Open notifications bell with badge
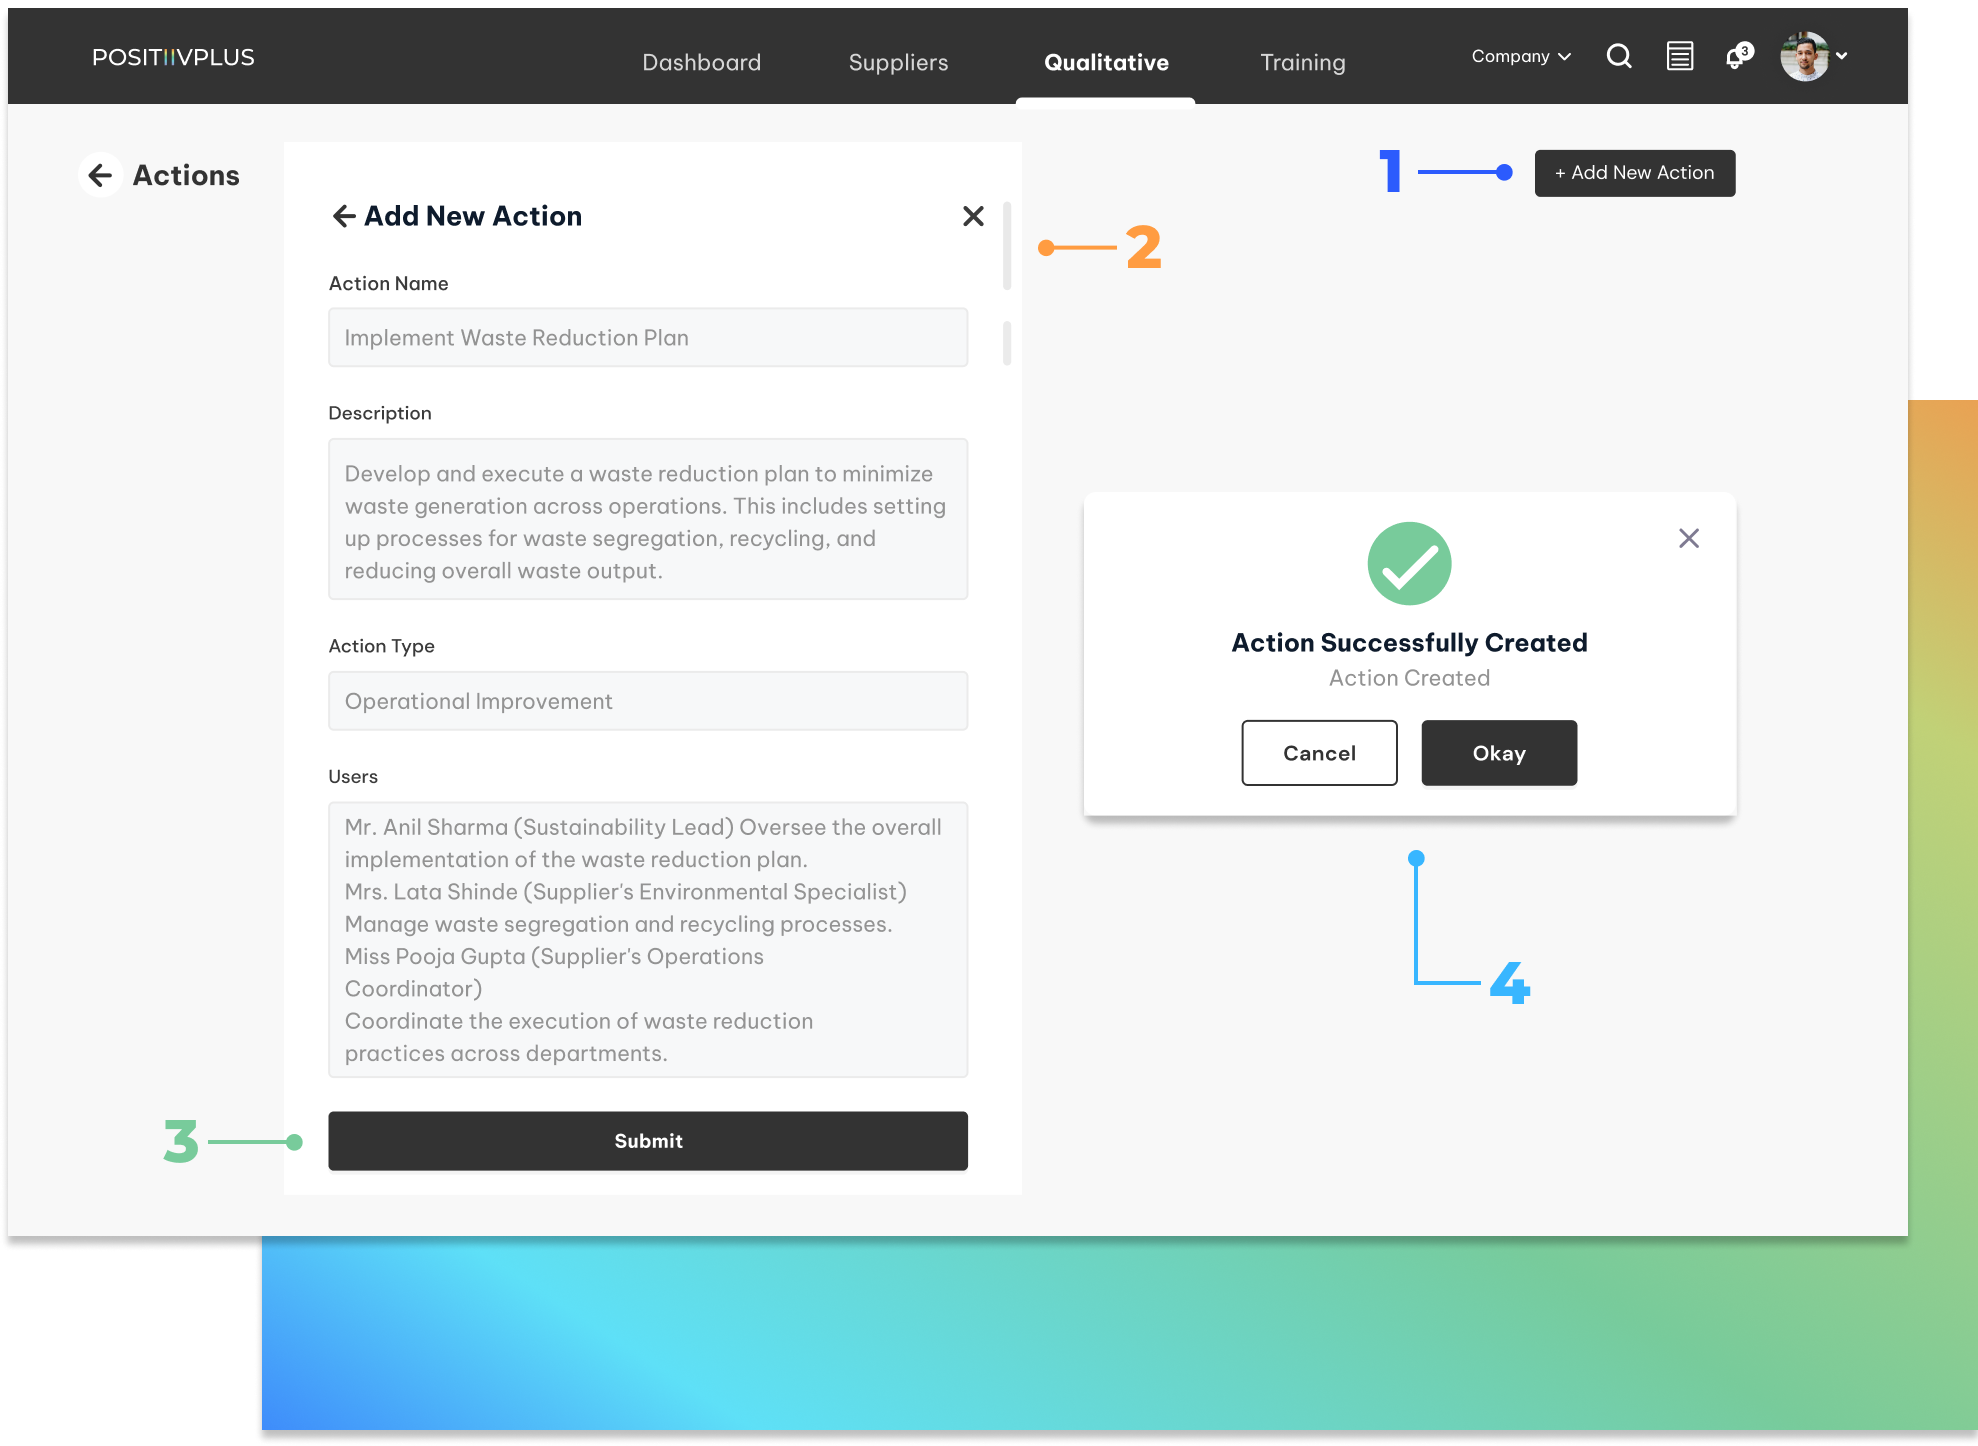Viewport: 1978px width, 1446px height. (x=1738, y=57)
